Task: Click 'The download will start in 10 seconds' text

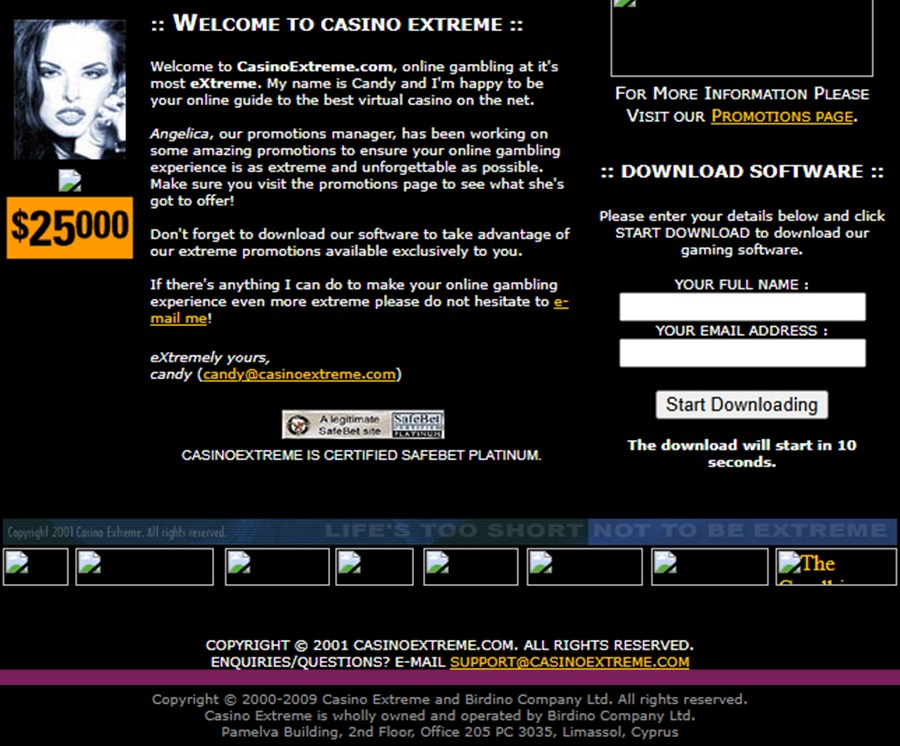Action: coord(742,453)
